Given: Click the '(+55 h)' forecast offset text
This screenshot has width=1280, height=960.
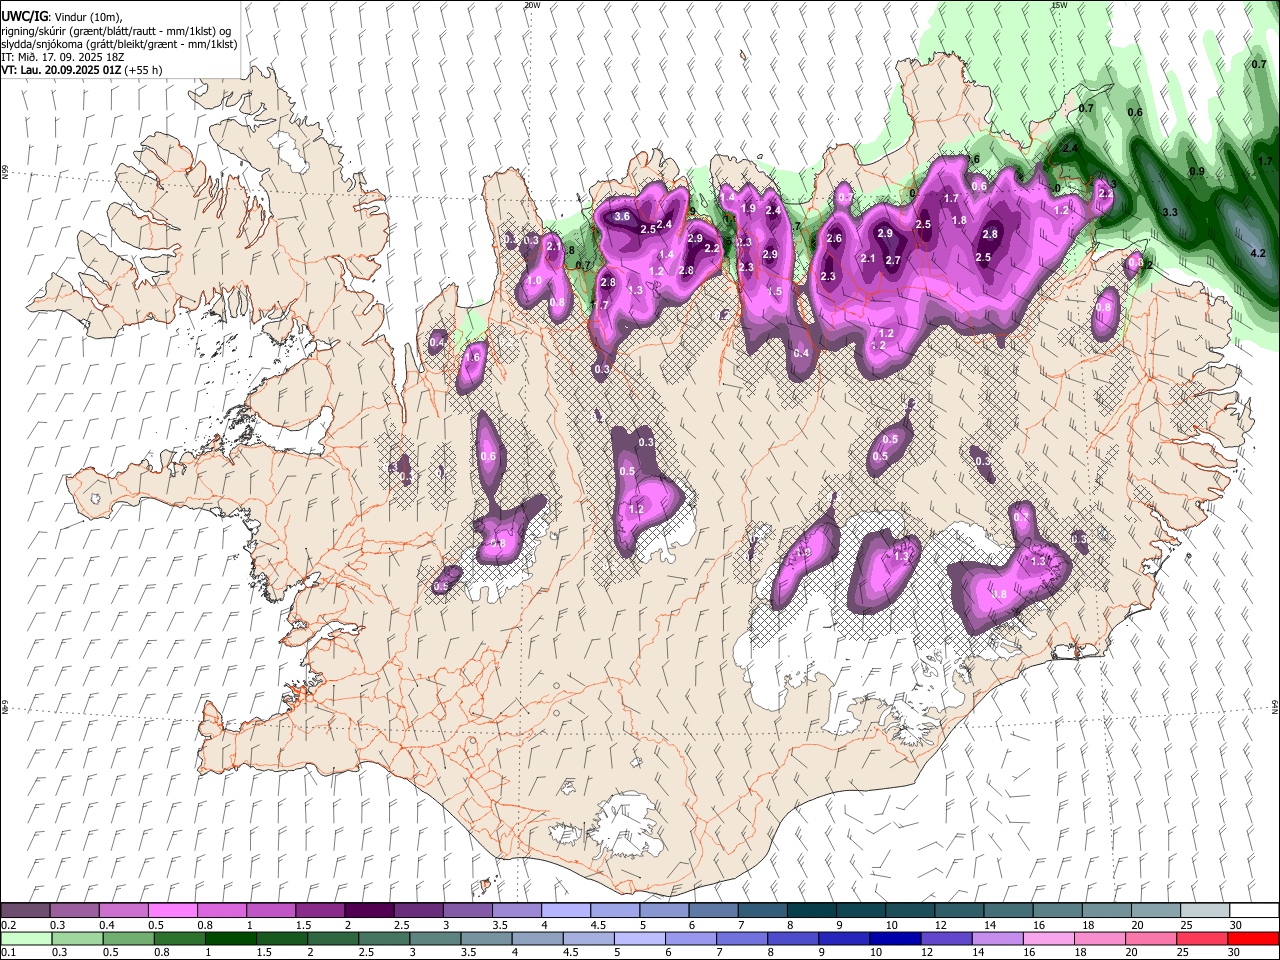Looking at the screenshot, I should (x=144, y=71).
